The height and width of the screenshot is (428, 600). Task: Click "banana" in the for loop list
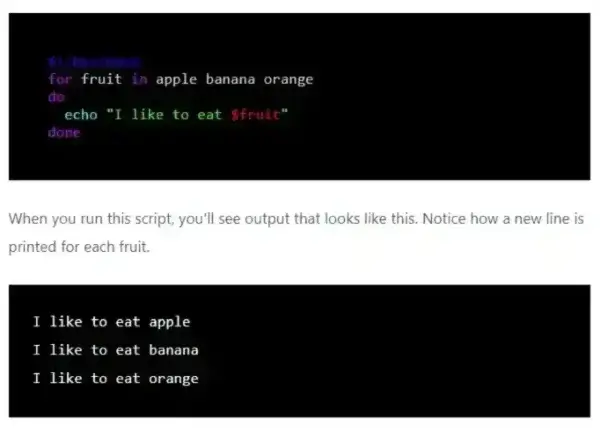[x=231, y=79]
